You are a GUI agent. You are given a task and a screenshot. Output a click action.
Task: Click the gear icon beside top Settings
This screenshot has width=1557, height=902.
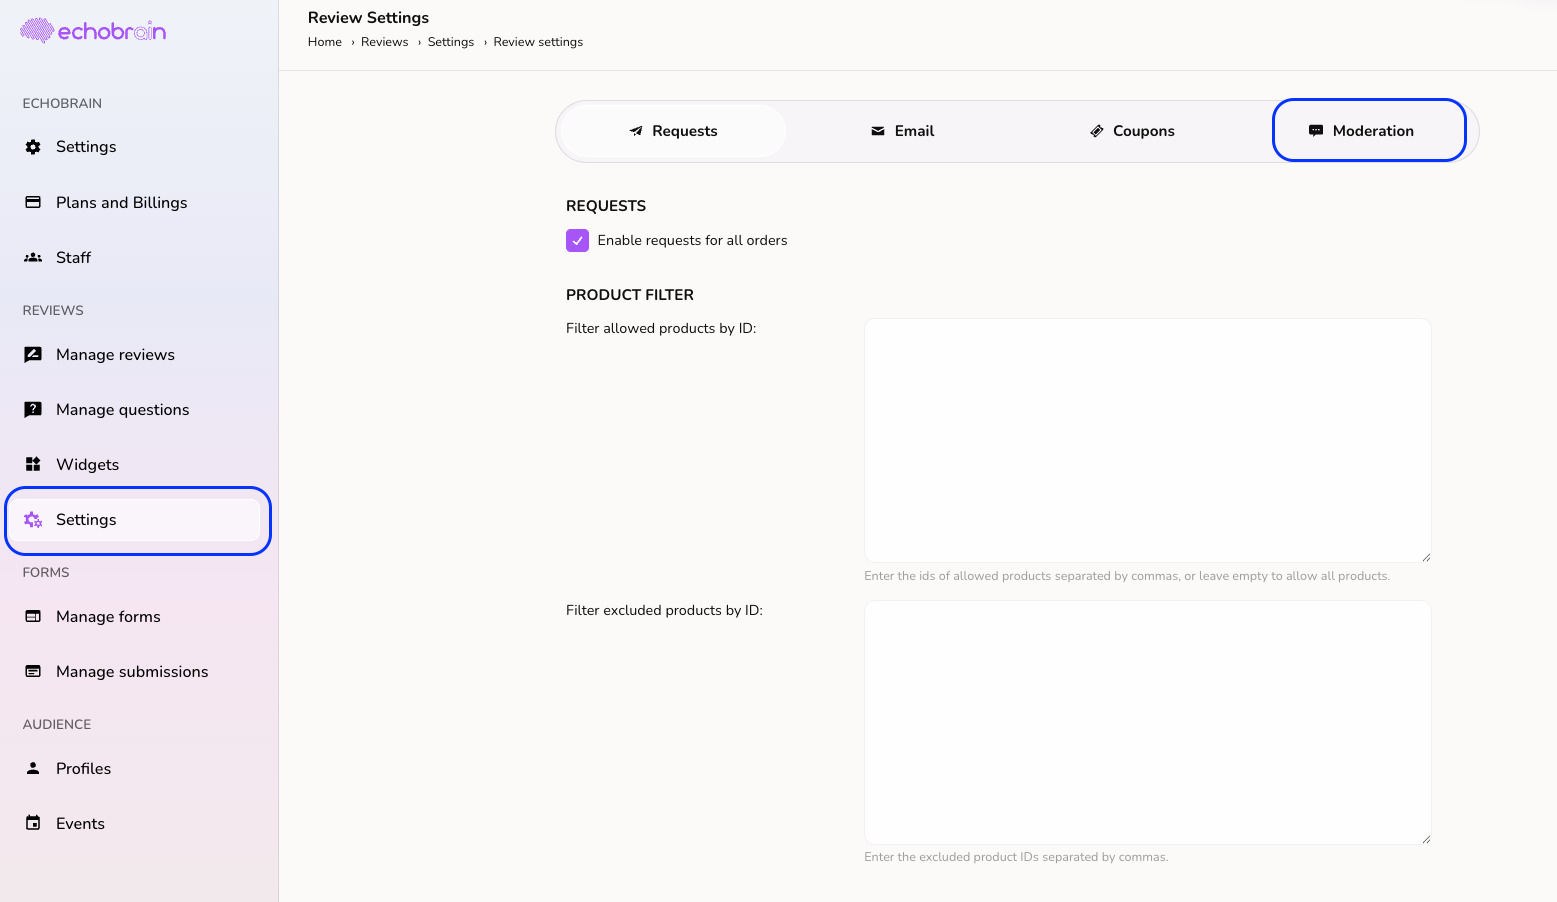(x=33, y=147)
